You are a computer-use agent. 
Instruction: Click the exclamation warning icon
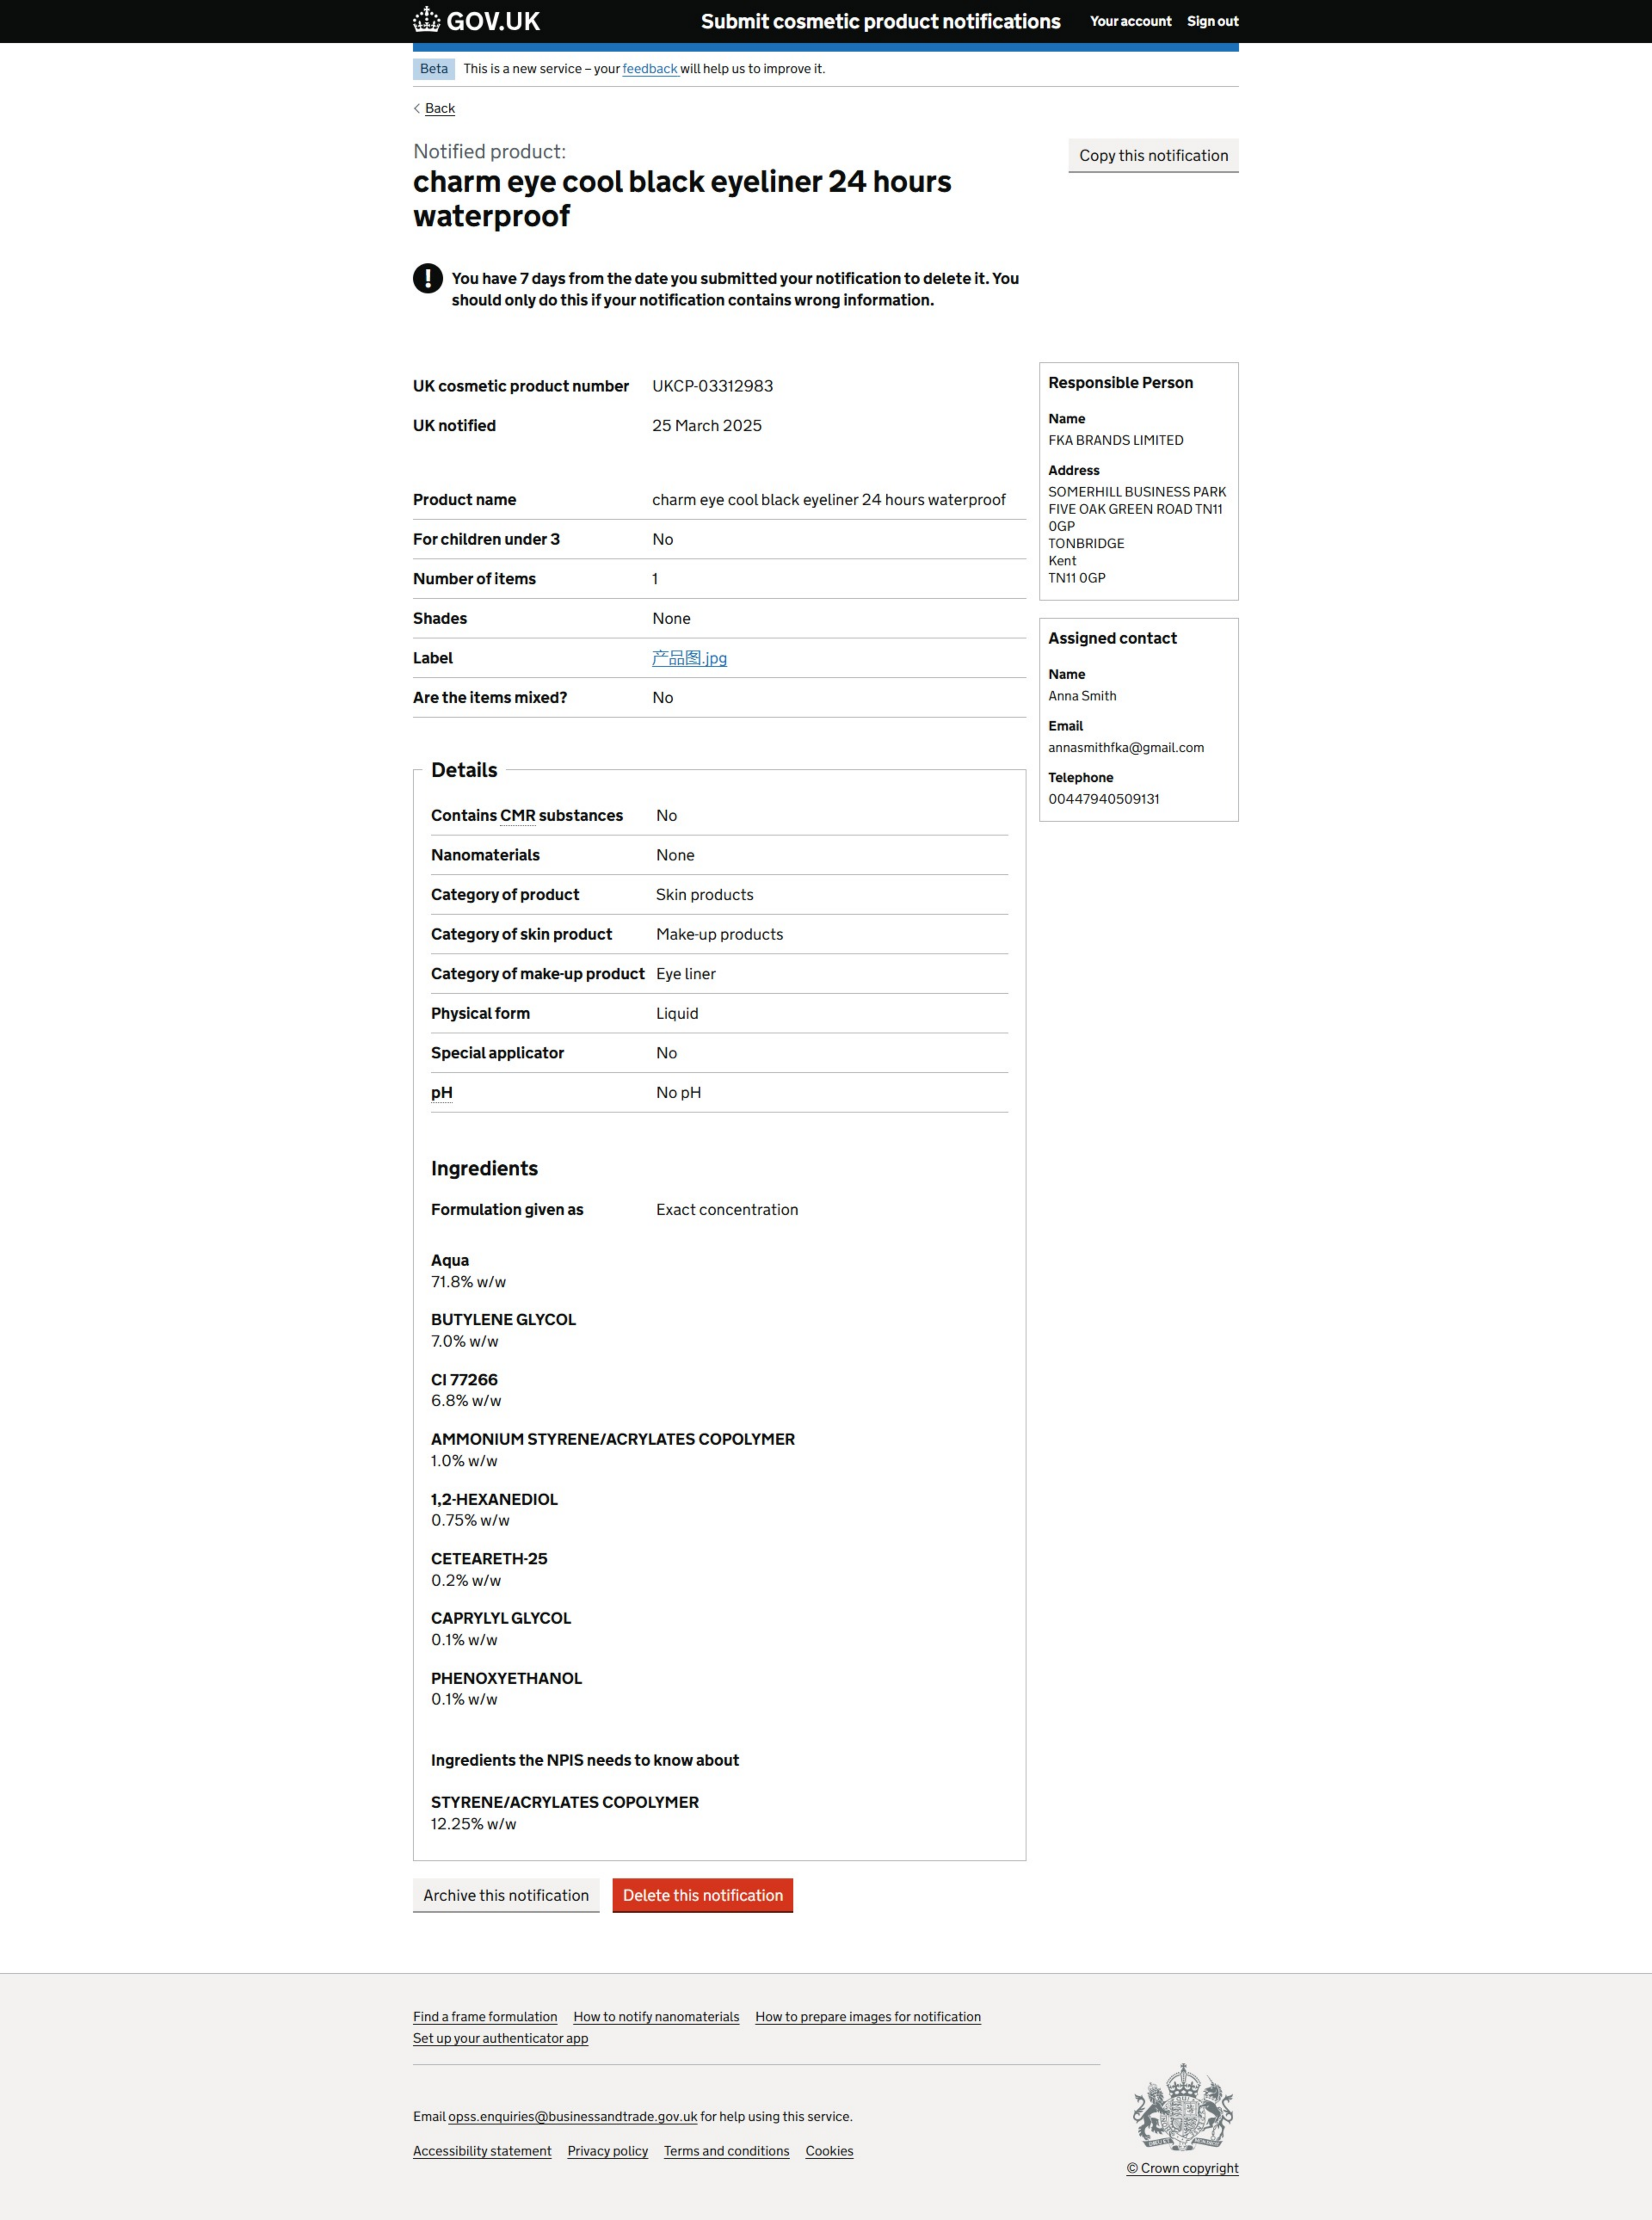click(428, 278)
